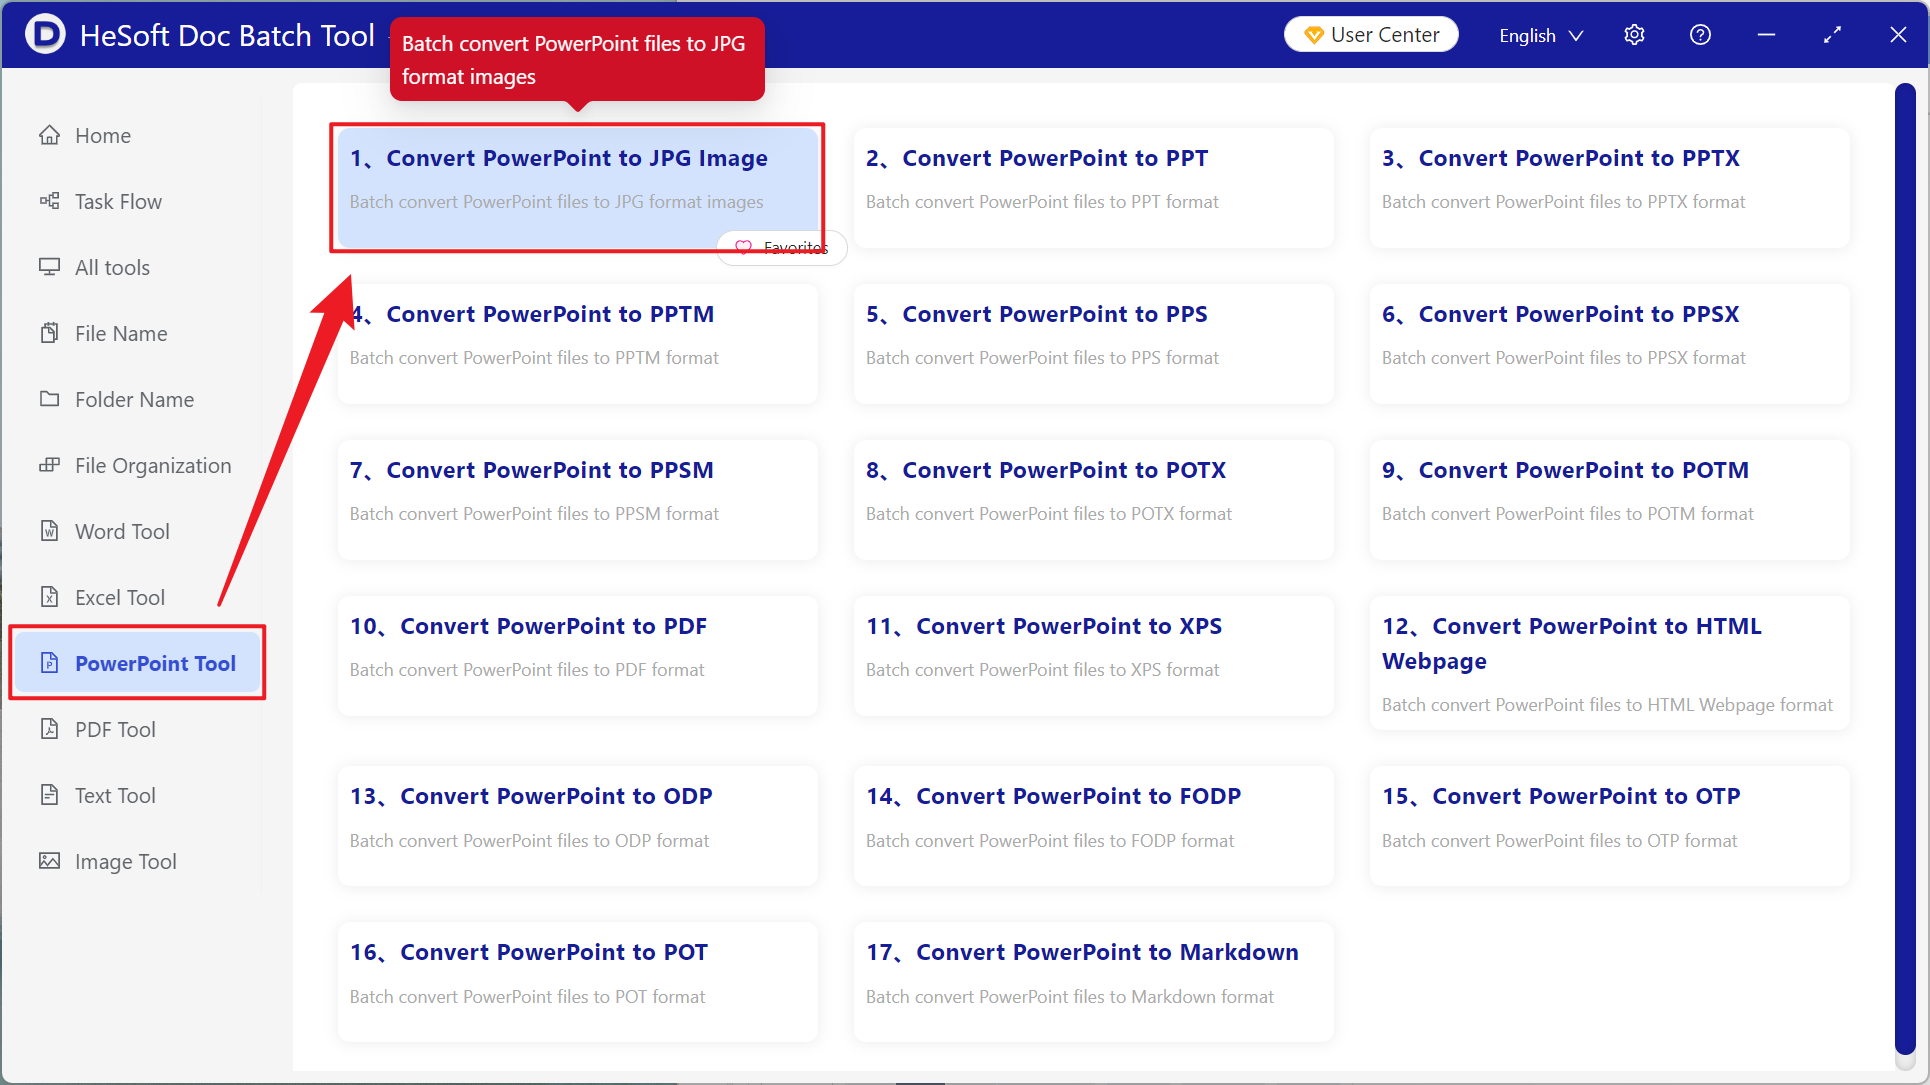Screen dimensions: 1930x1085
Task: Add to Favorites button
Action: 782,247
